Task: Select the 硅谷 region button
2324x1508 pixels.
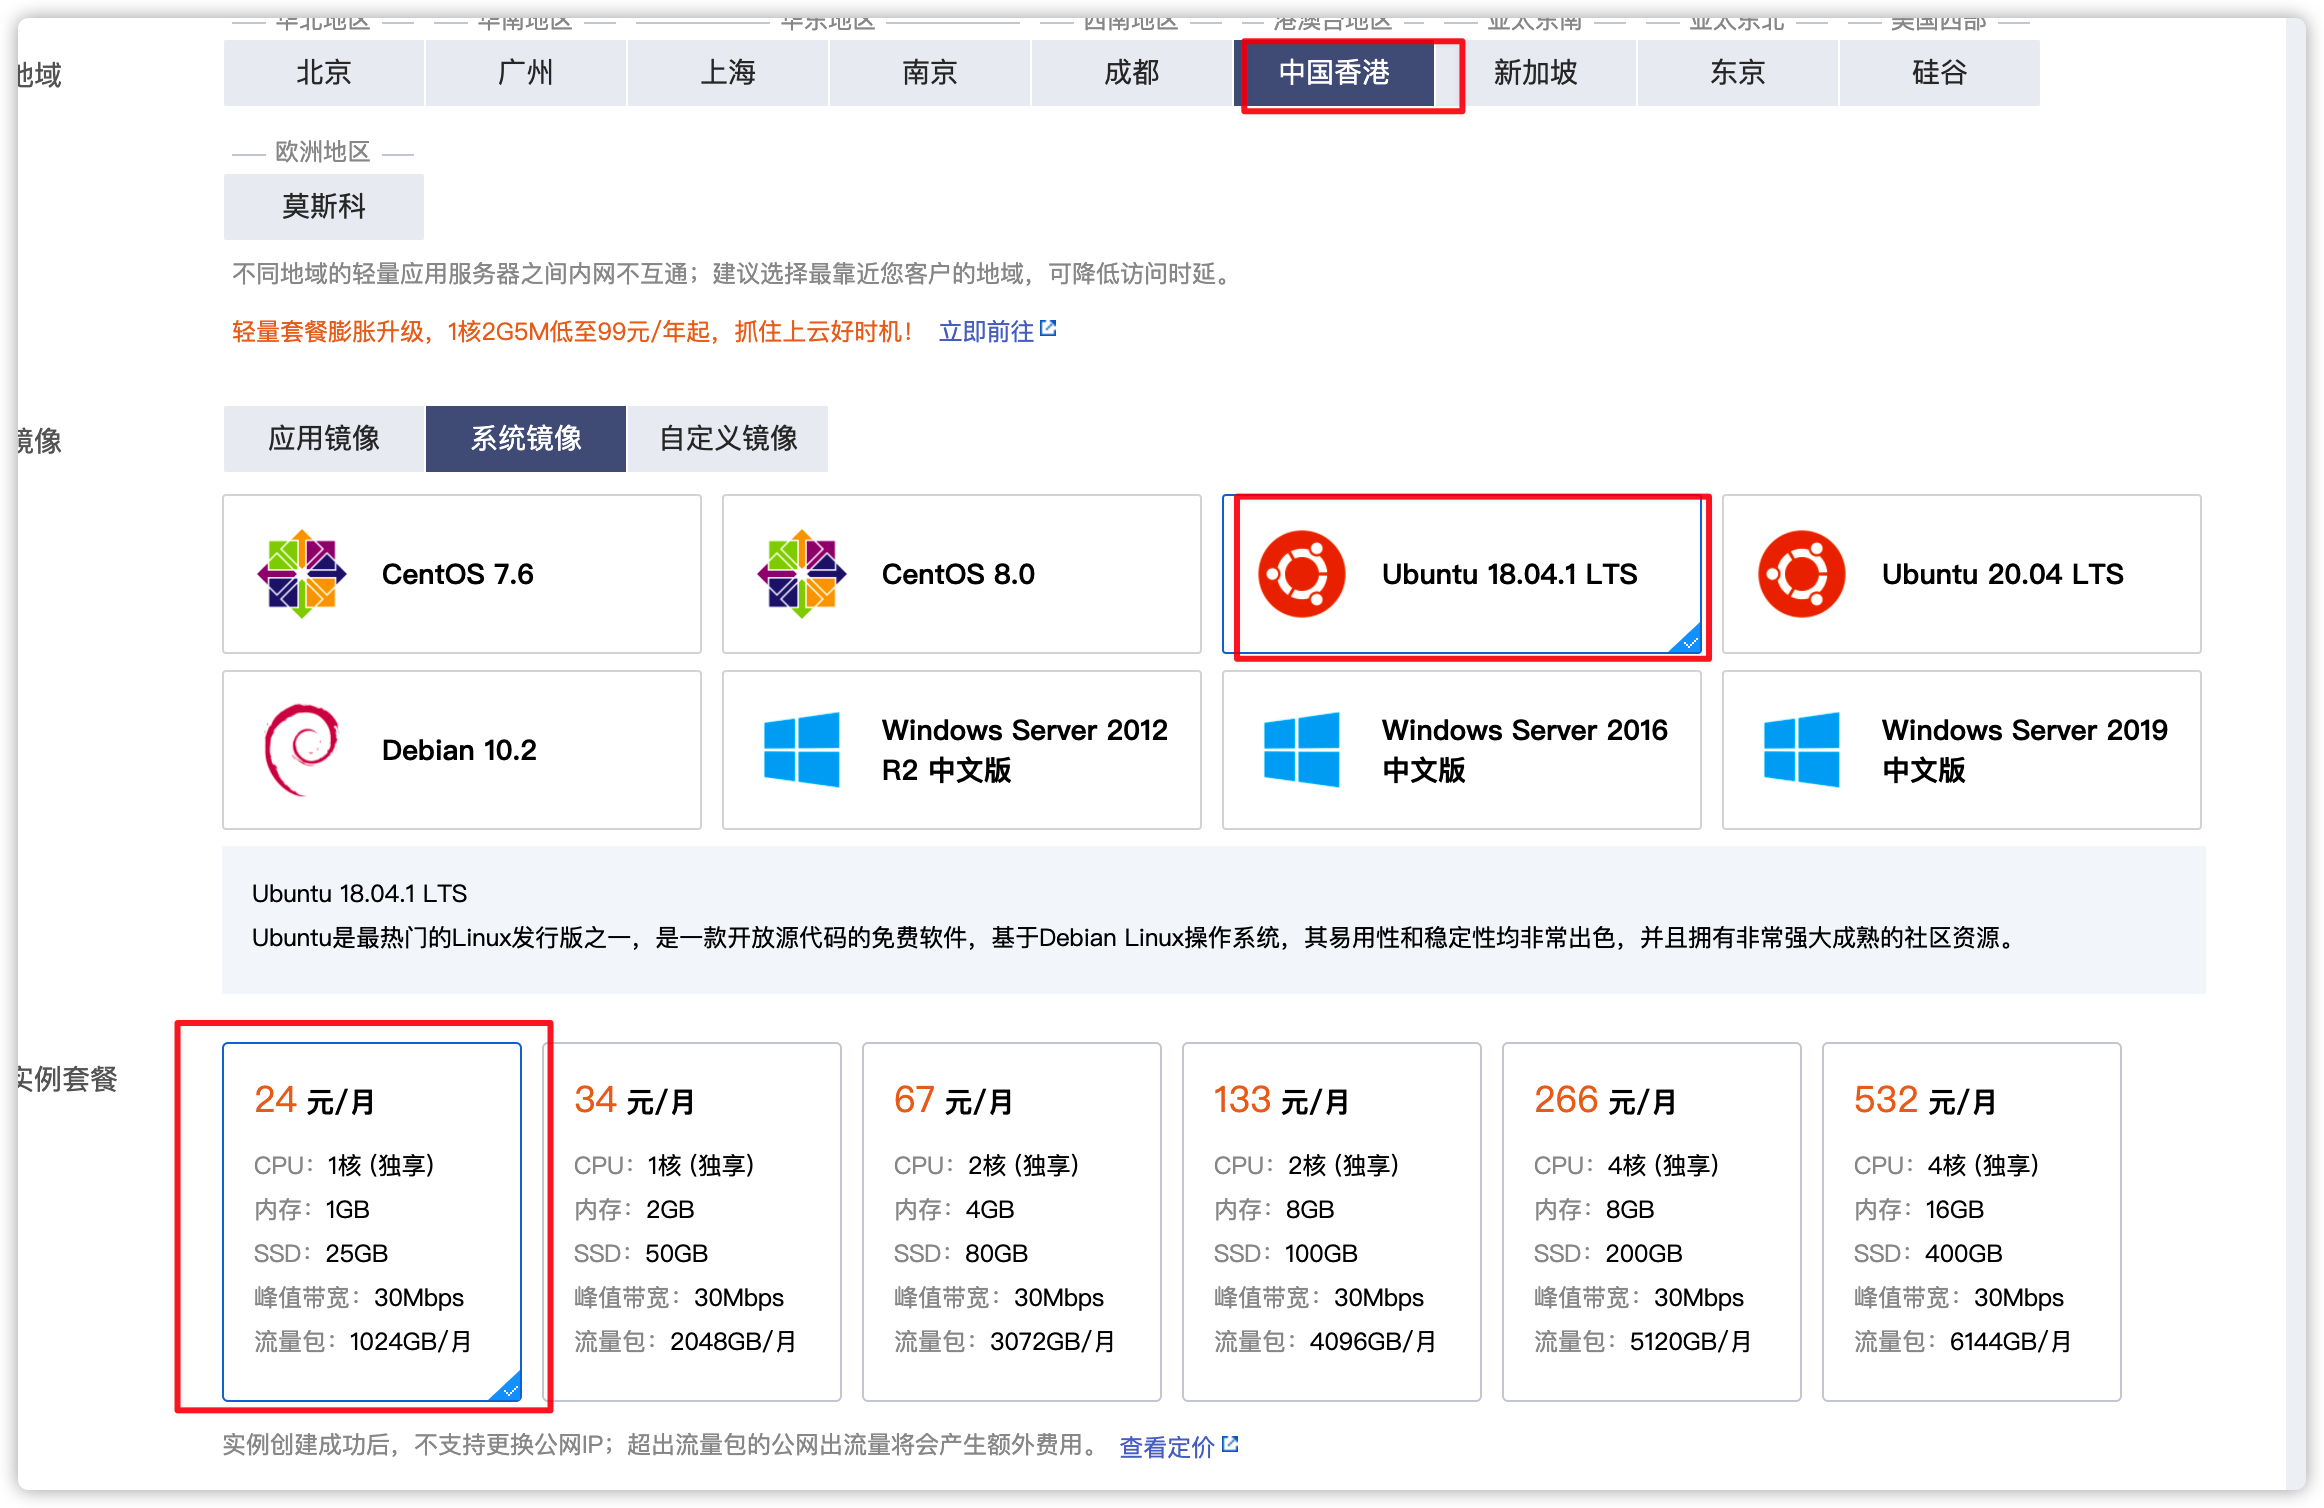Action: click(1939, 72)
